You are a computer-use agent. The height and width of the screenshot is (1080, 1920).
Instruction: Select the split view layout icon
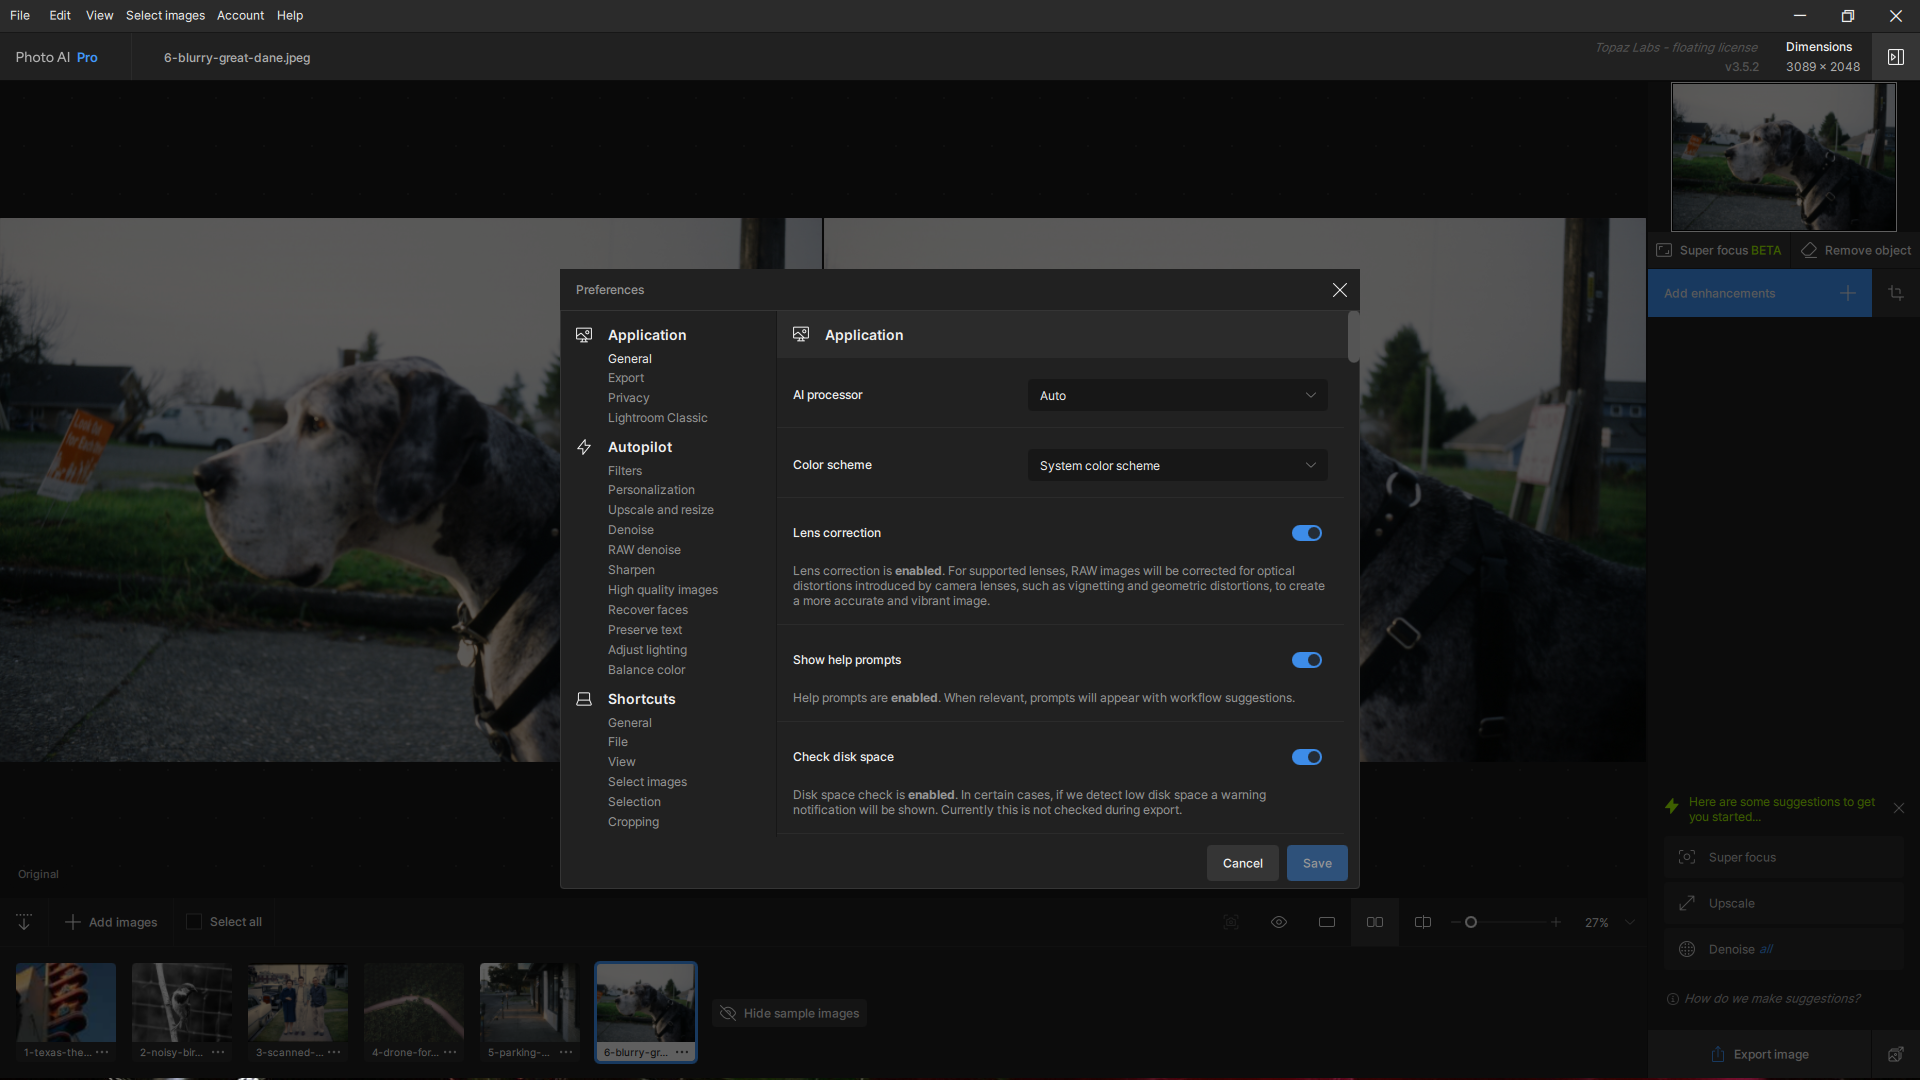tap(1423, 922)
